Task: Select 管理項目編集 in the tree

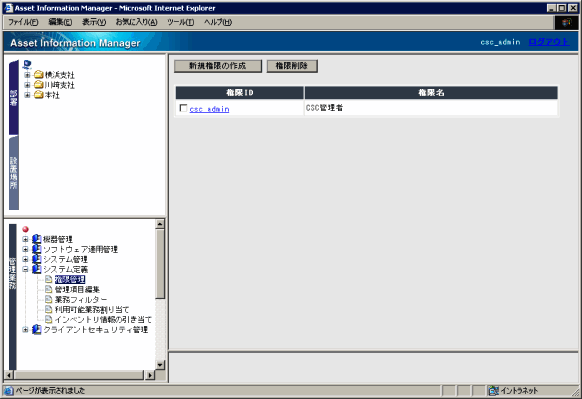Action: tap(78, 289)
